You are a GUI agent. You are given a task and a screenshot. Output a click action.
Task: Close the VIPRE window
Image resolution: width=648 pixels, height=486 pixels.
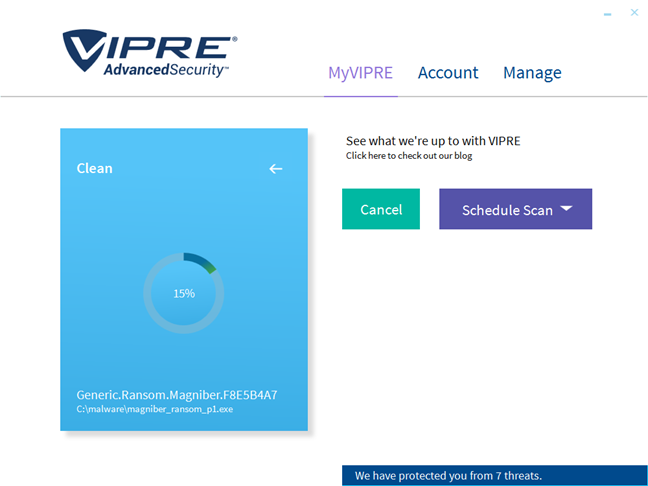634,13
